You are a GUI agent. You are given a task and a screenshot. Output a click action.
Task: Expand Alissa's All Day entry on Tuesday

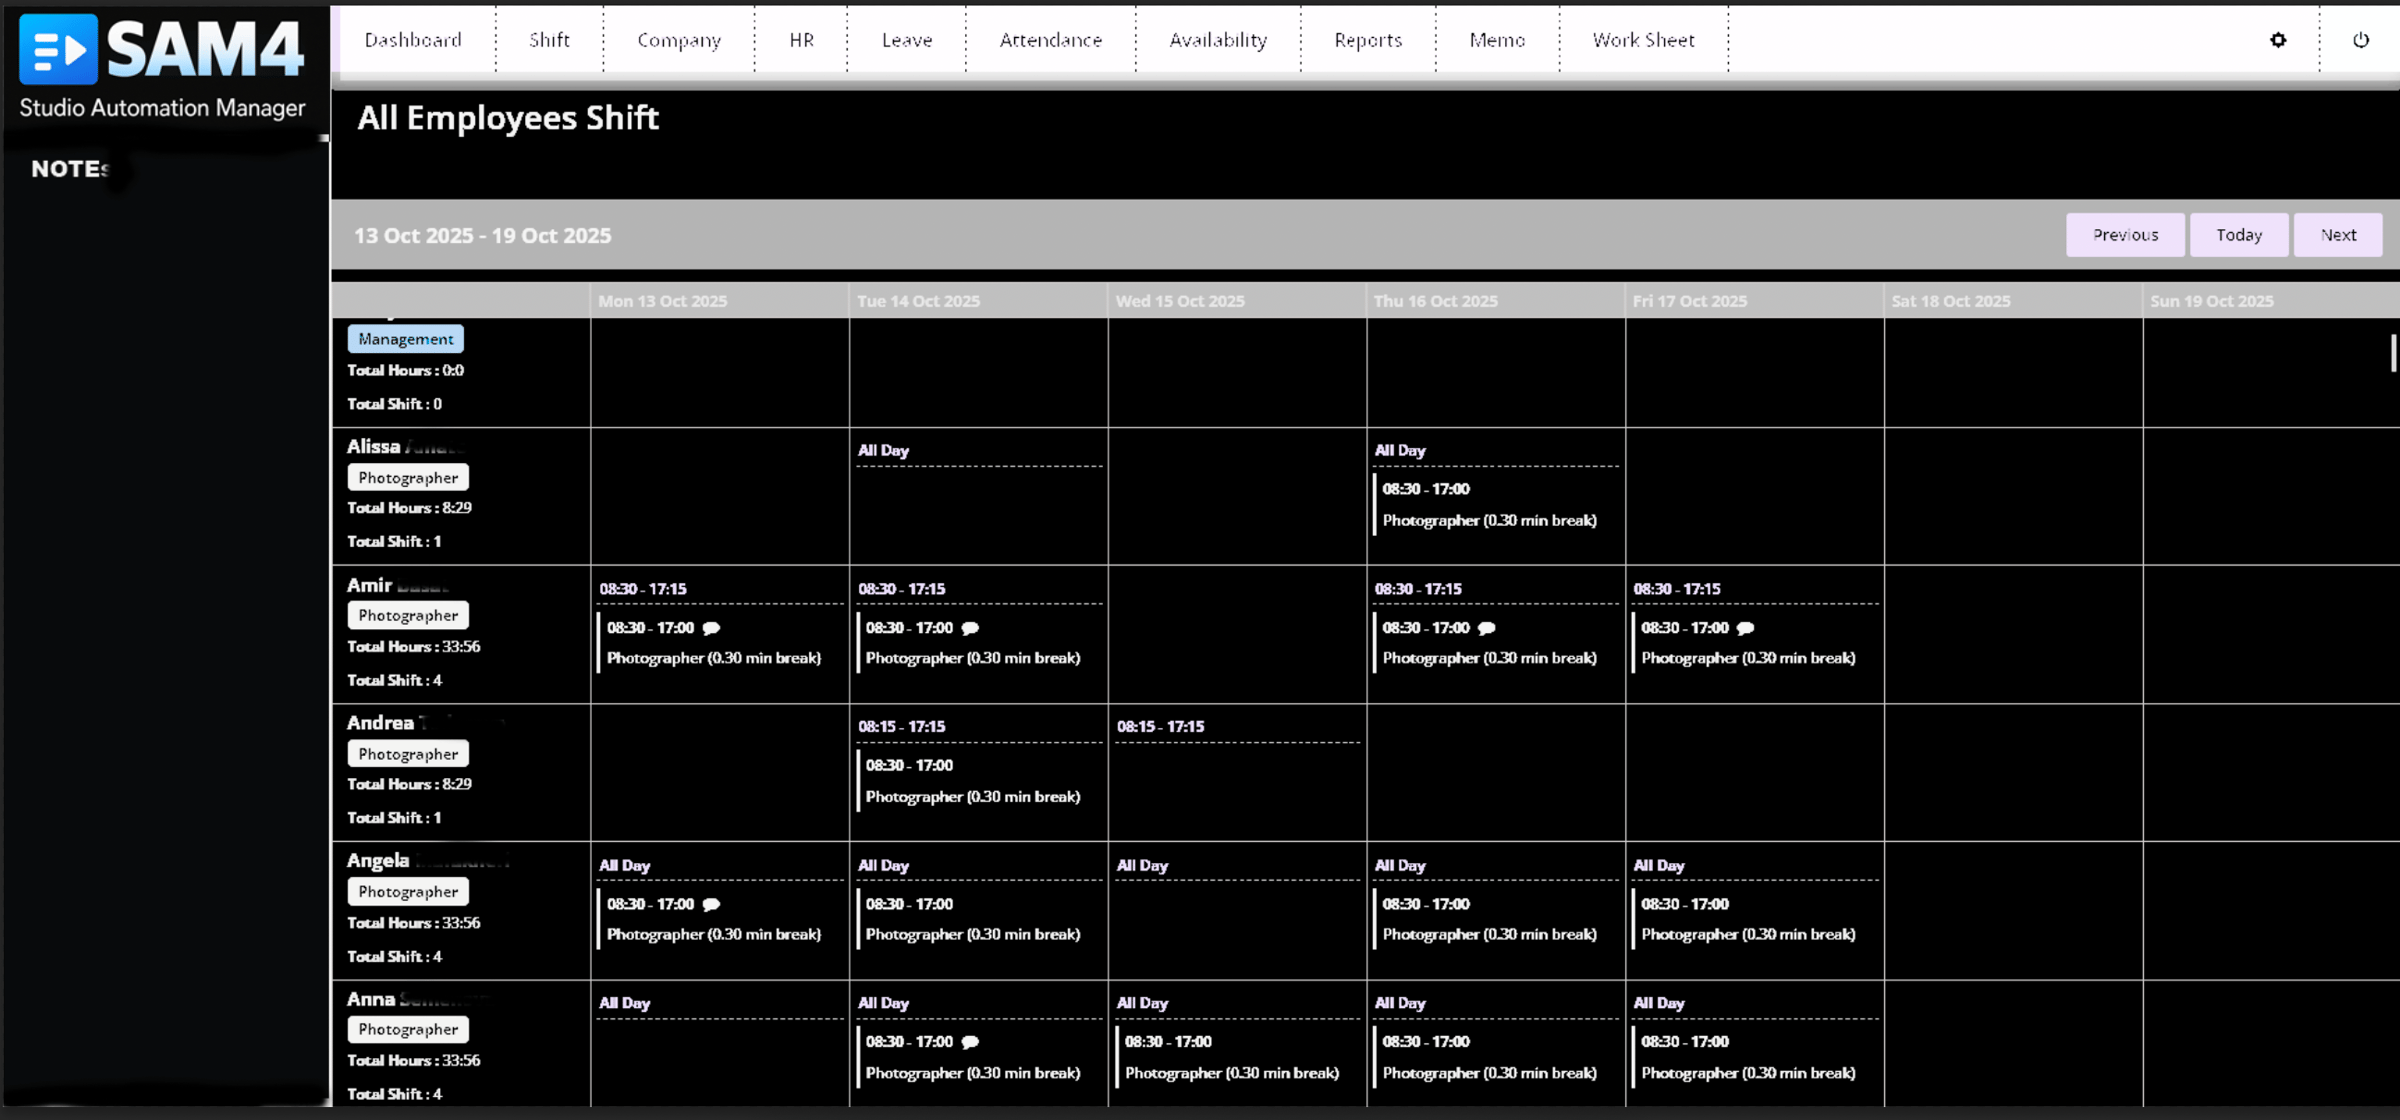[882, 450]
